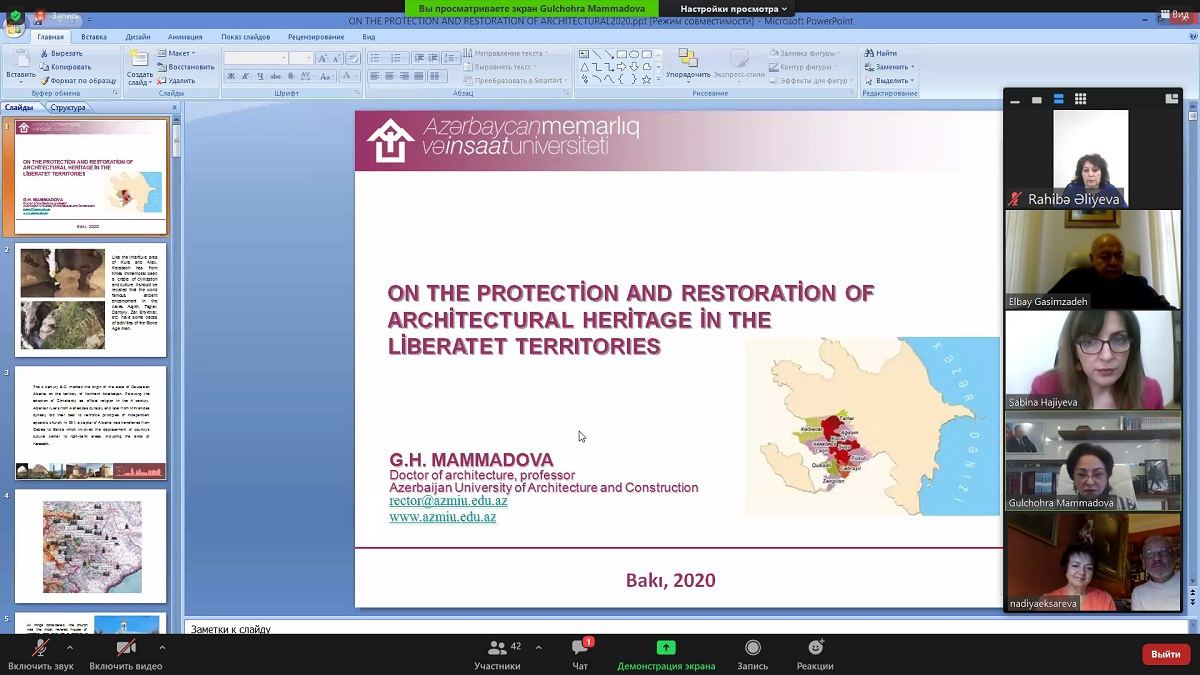Open the numbered list dropdown

coord(398,58)
